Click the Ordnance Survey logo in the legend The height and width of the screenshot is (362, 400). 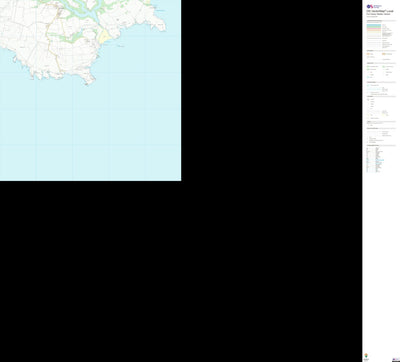pyautogui.click(x=374, y=6)
